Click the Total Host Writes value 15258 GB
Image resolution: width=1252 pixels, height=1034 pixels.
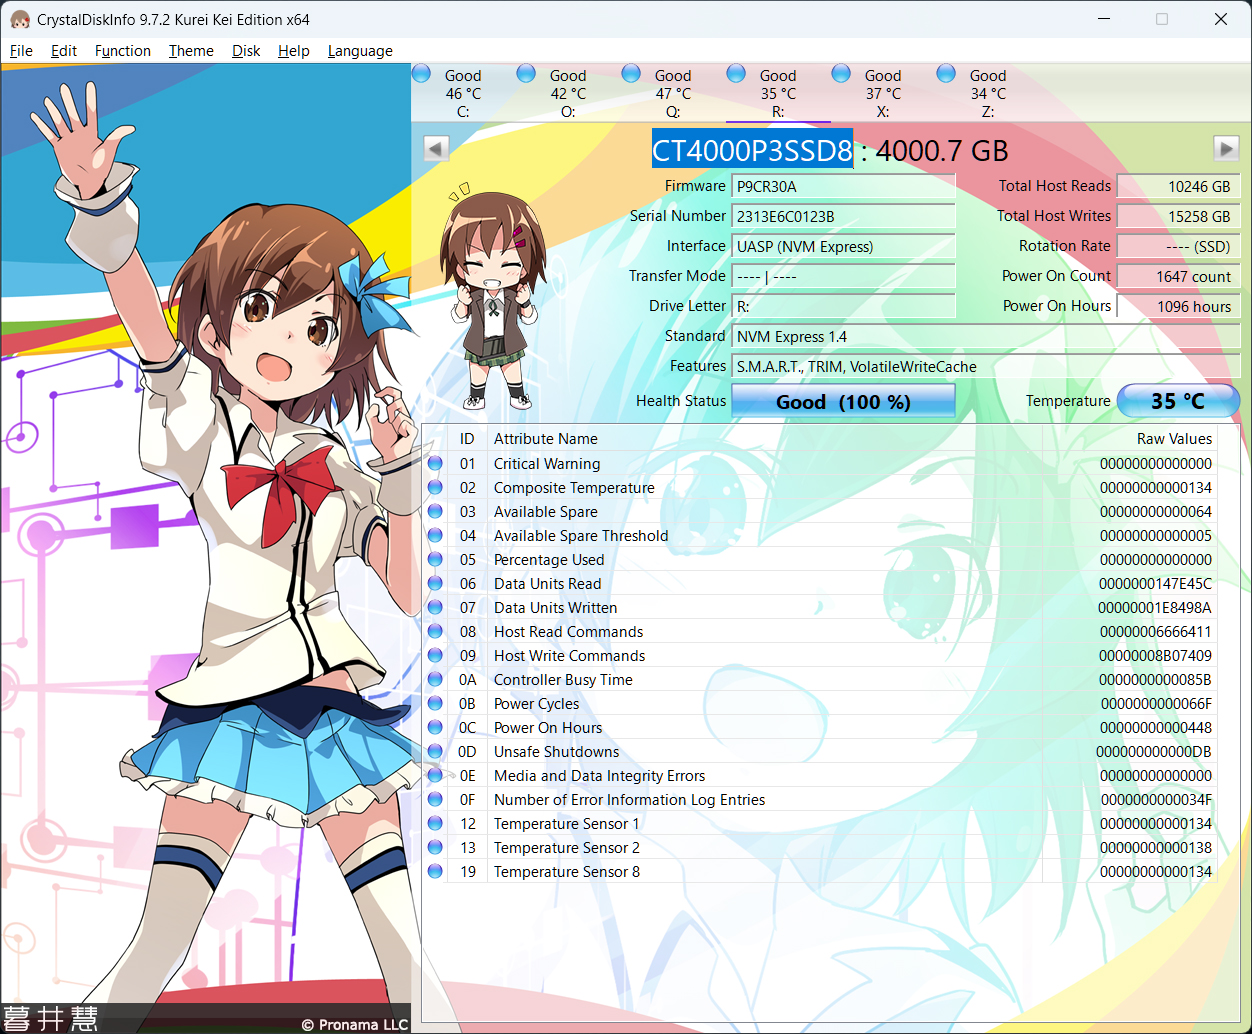(x=1178, y=216)
